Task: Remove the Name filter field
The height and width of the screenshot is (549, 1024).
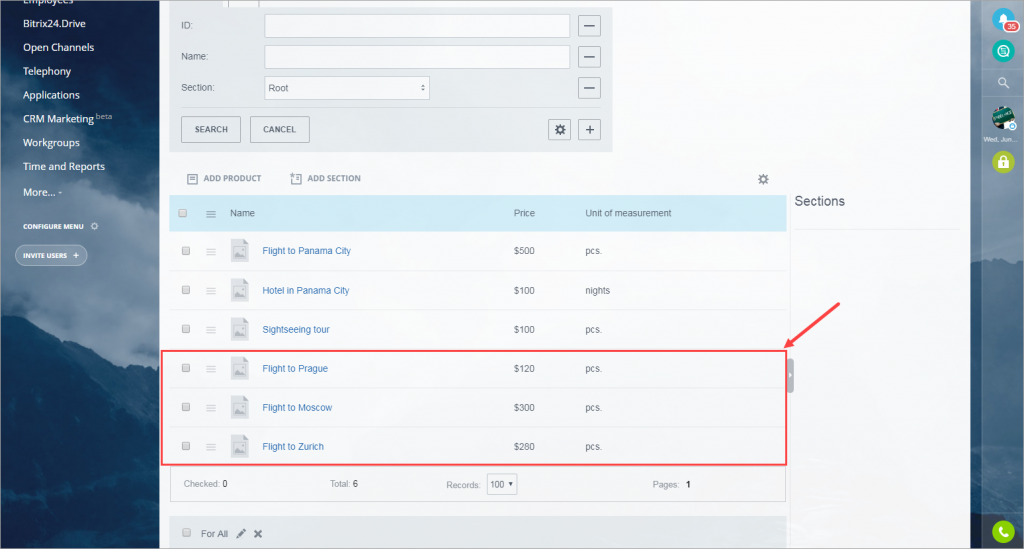Action: click(589, 57)
